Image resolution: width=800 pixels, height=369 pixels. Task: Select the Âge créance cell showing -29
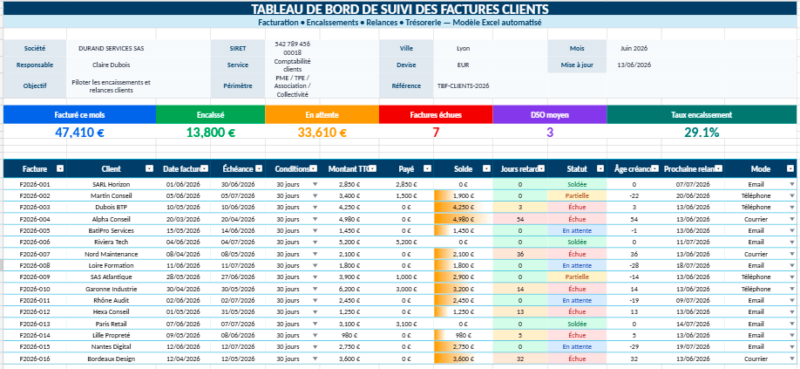[634, 347]
